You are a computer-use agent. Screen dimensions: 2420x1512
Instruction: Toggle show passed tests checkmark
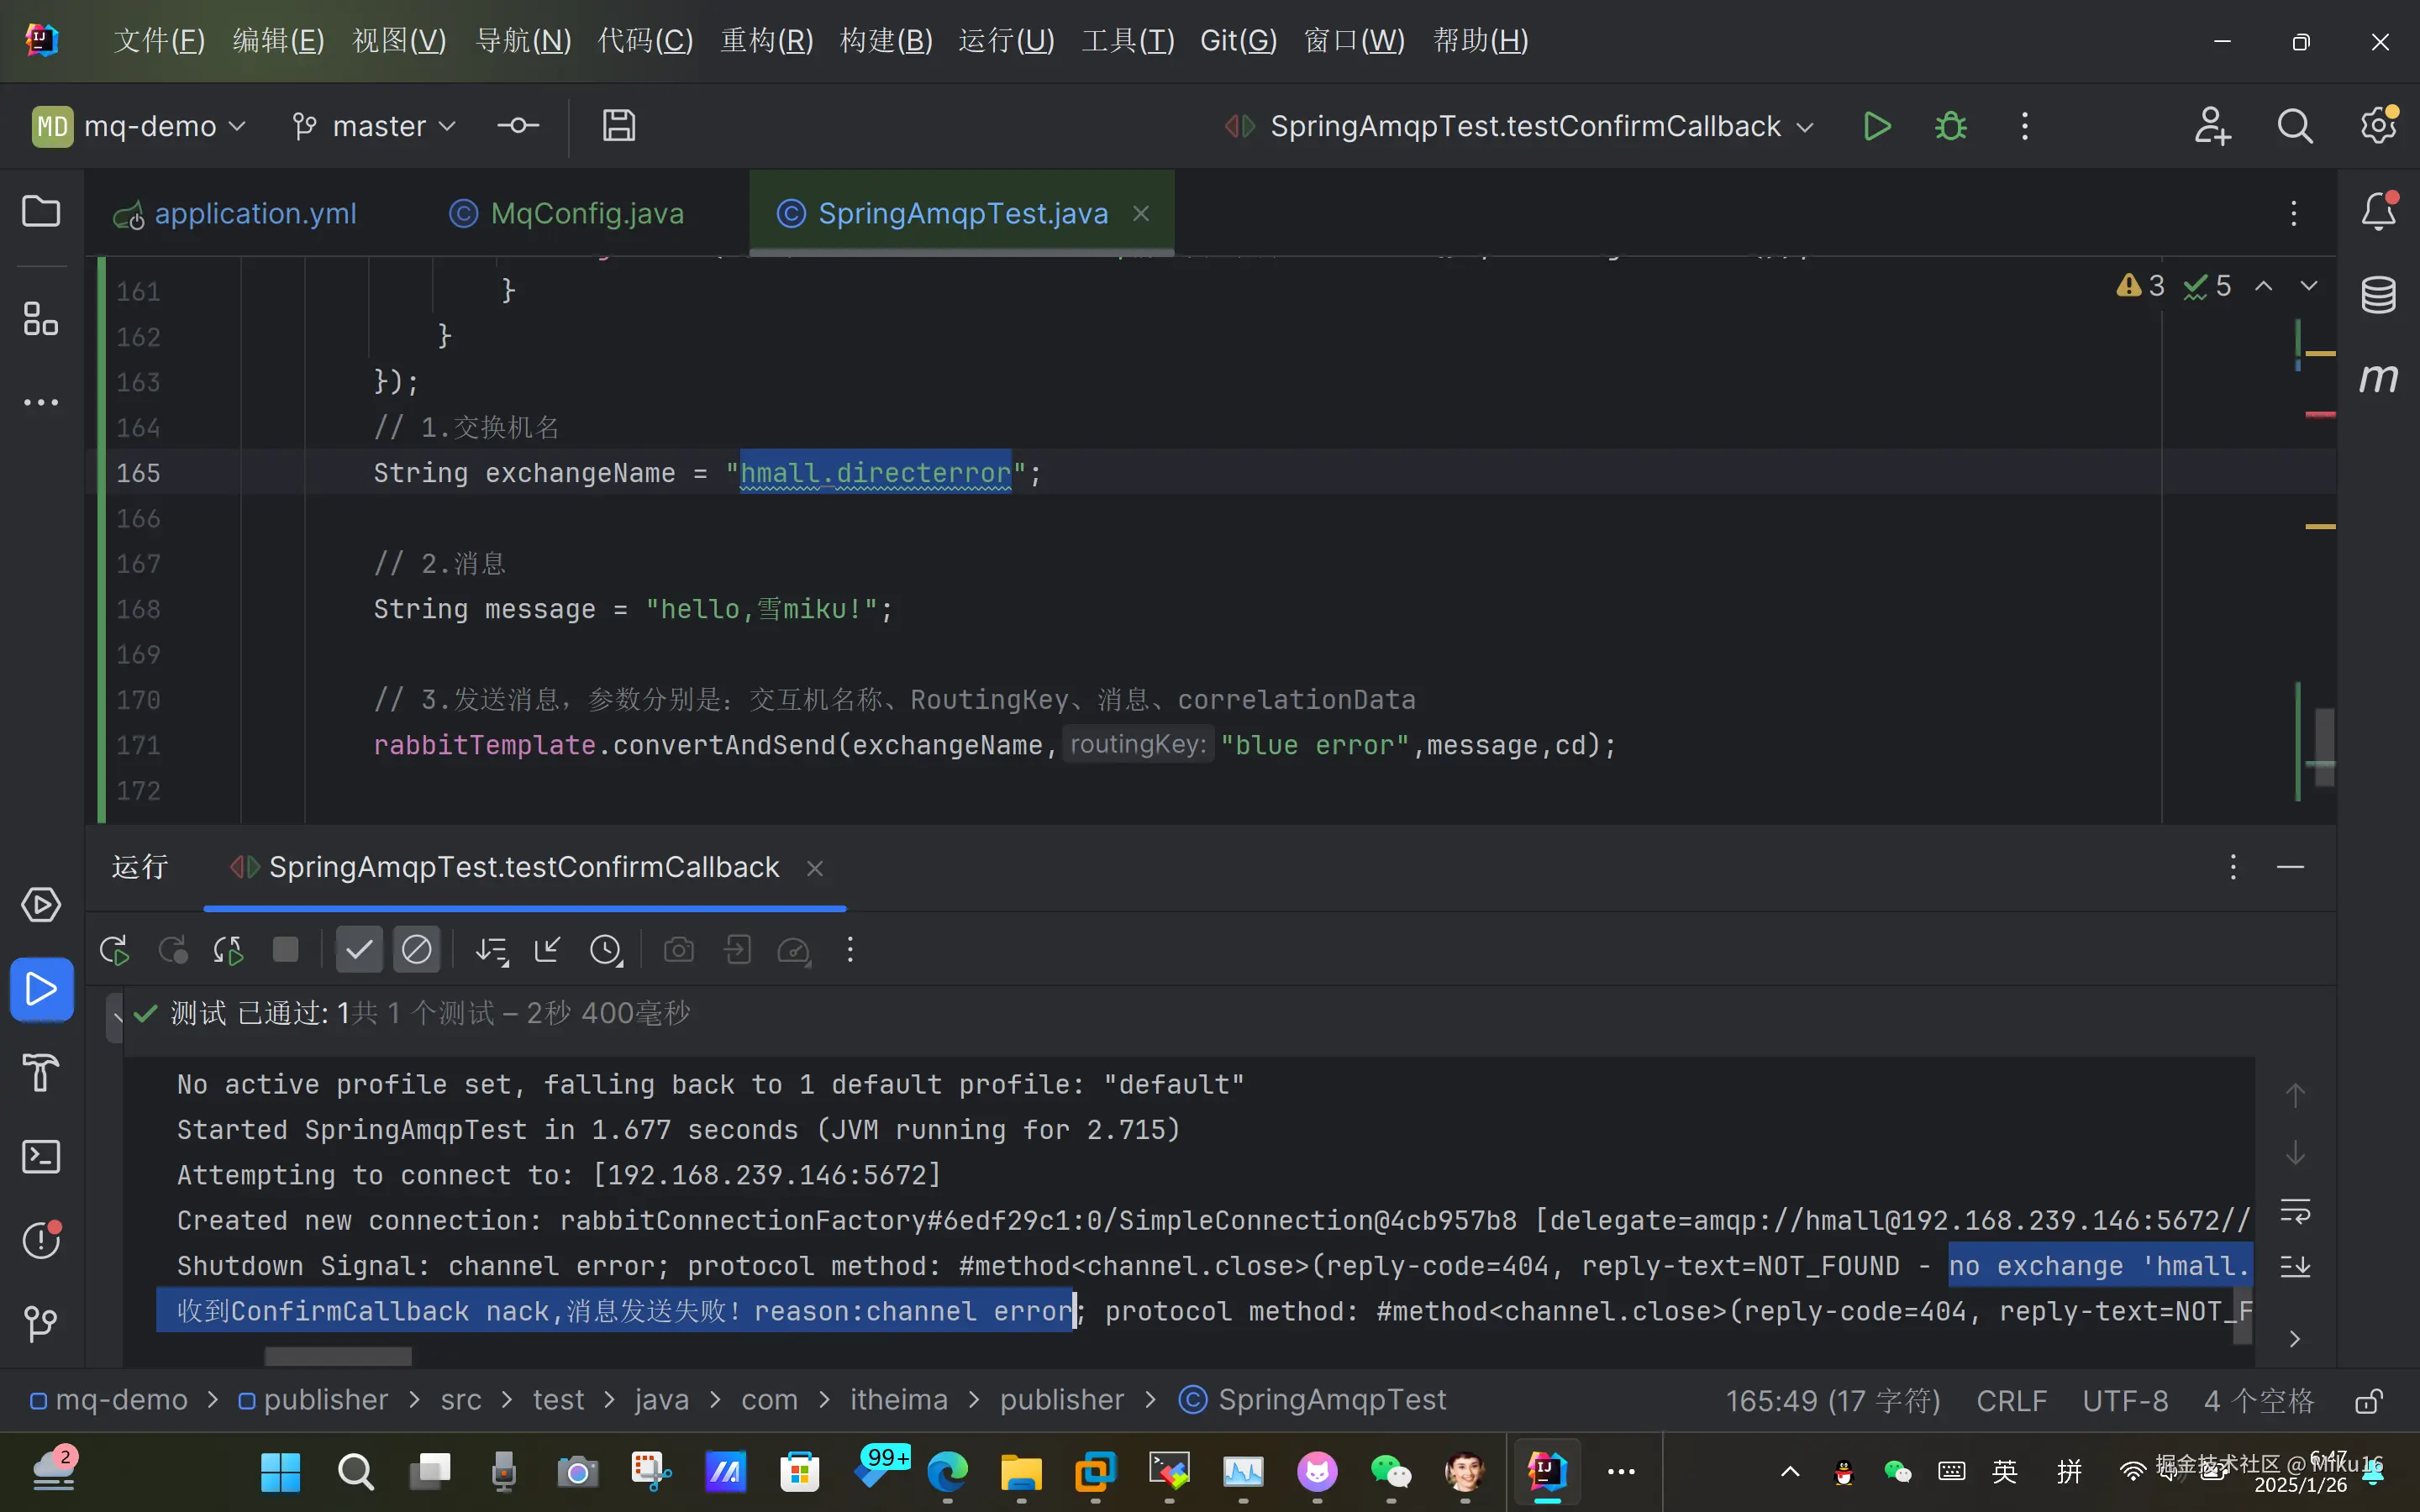[359, 950]
